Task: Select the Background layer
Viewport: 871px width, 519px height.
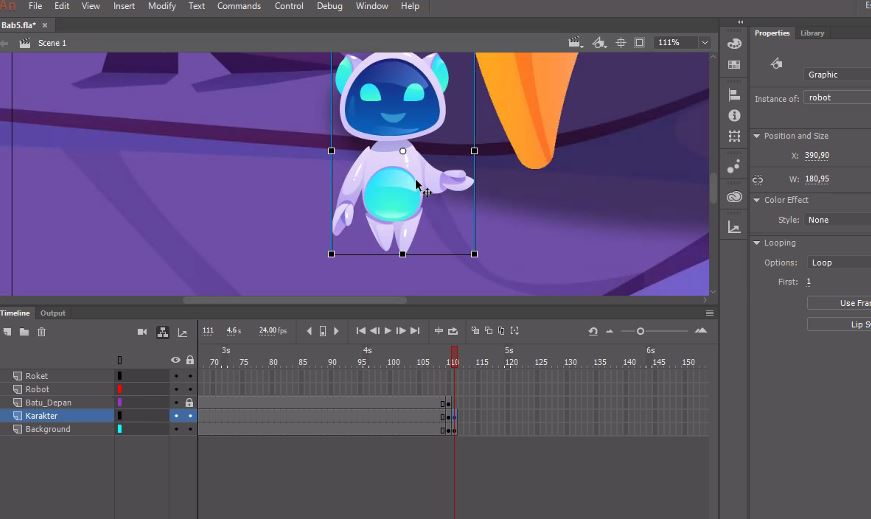Action: coord(48,429)
